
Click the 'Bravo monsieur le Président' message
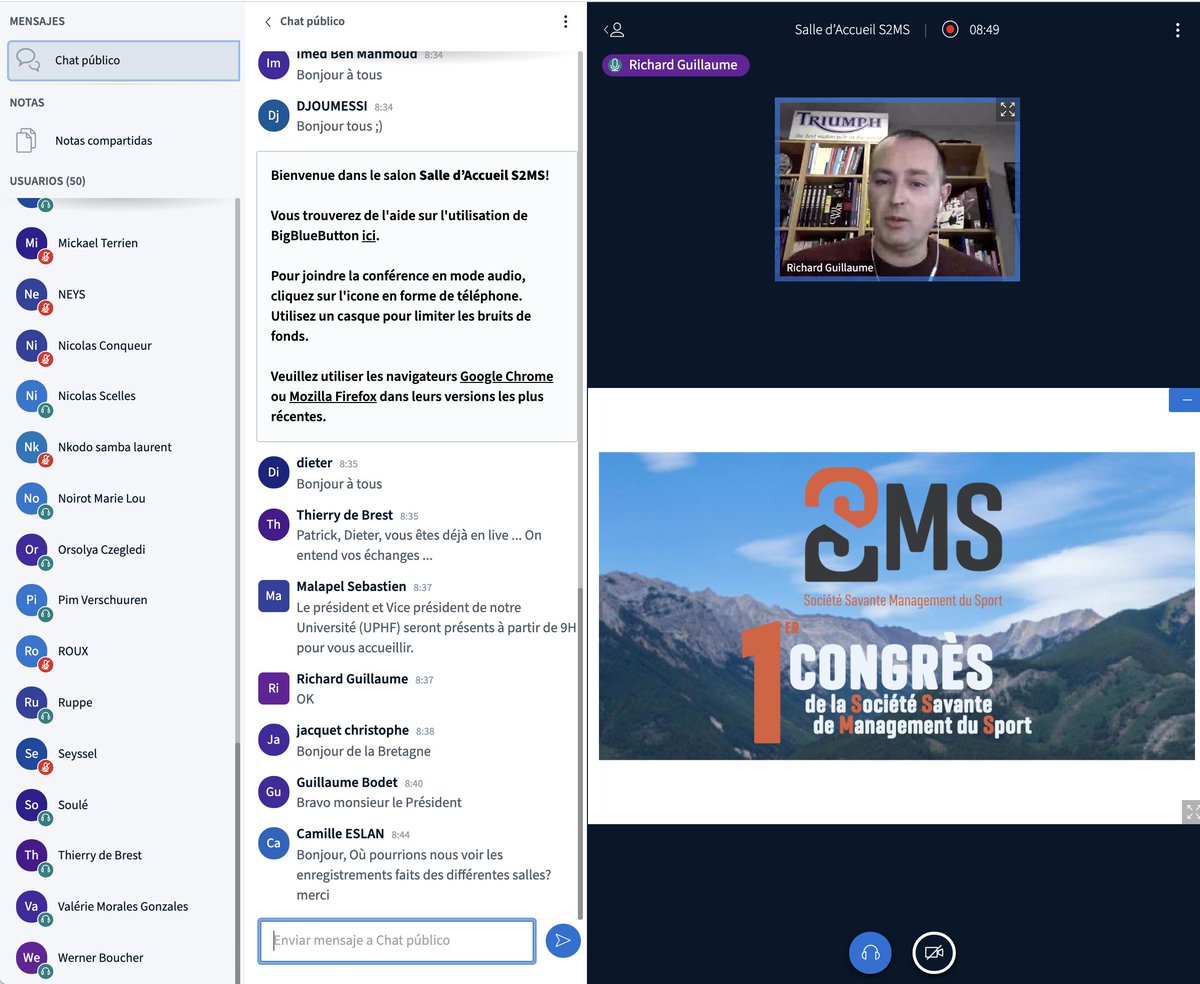(379, 802)
